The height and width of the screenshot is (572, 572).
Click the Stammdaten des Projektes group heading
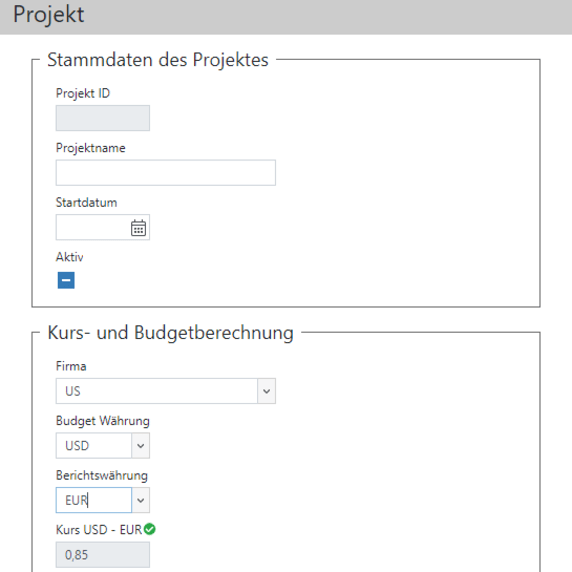point(158,60)
